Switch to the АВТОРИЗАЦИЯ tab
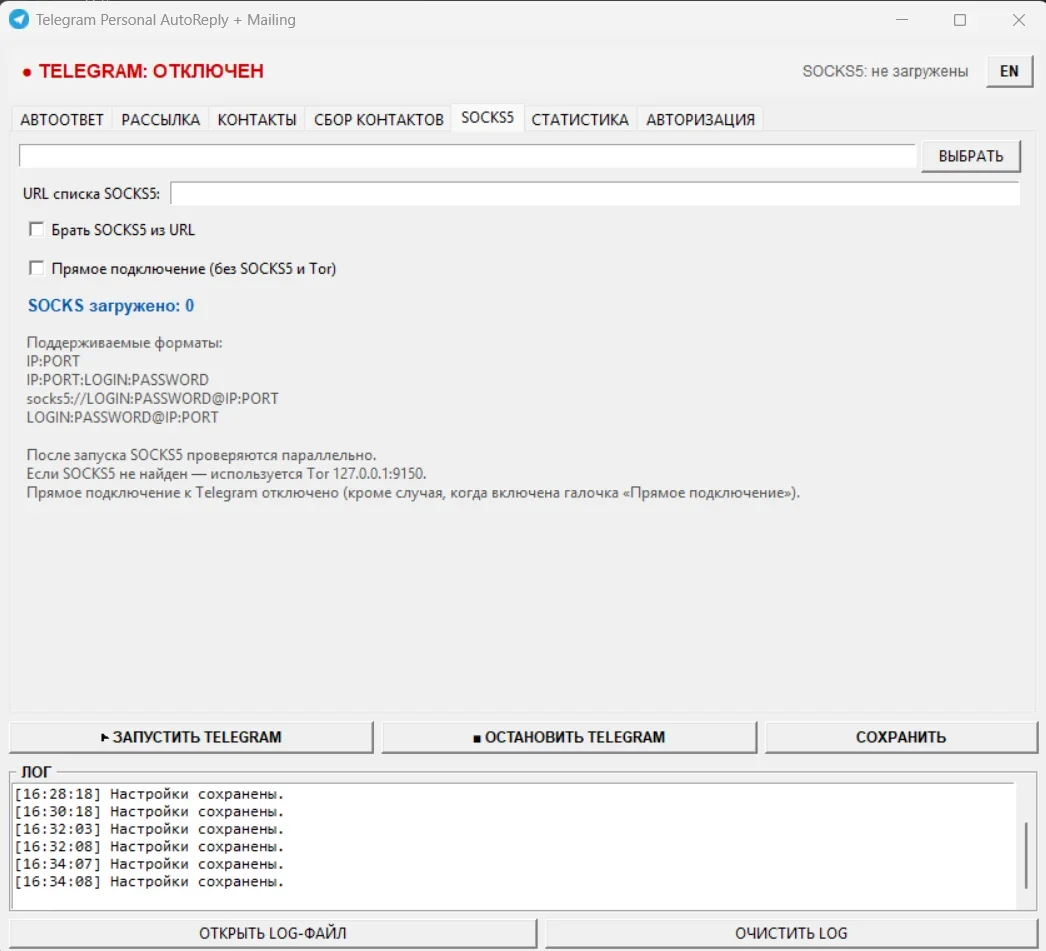Viewport: 1046px width, 951px height. (700, 119)
